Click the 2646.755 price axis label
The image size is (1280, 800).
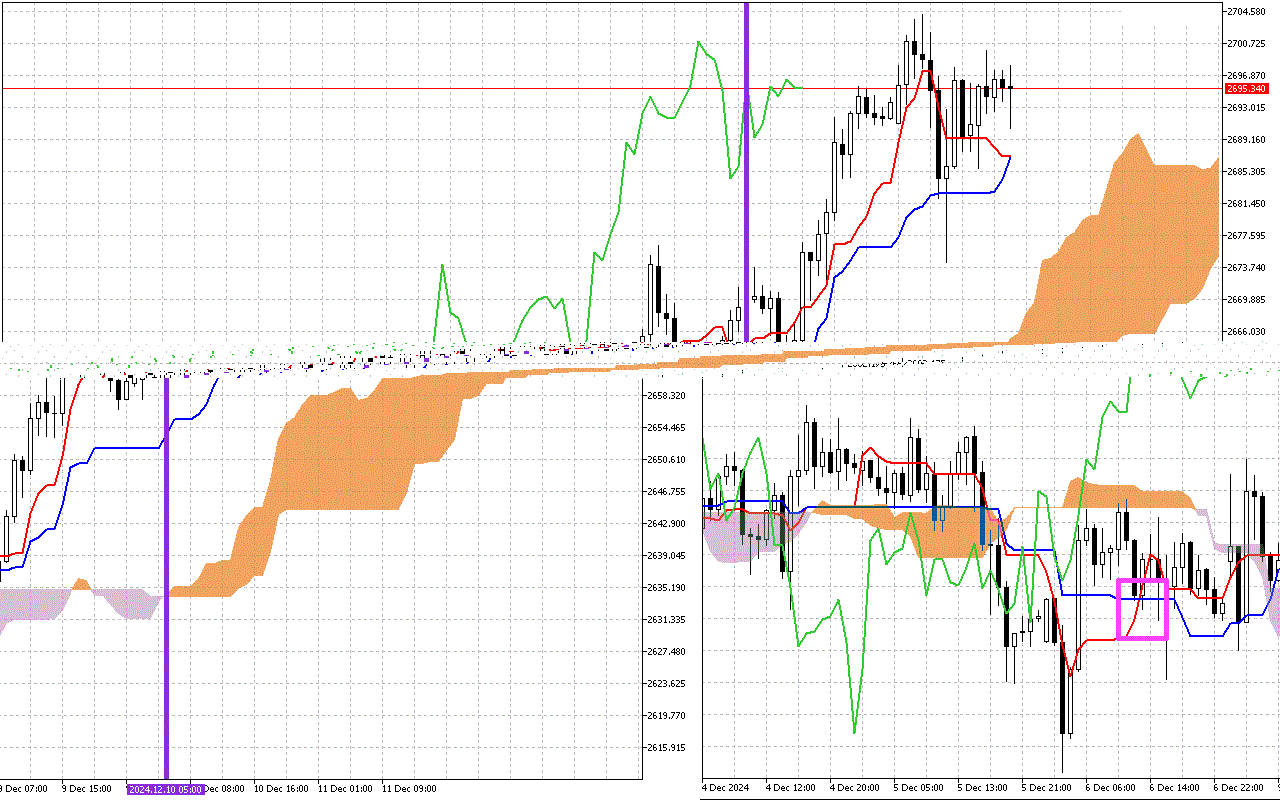666,492
